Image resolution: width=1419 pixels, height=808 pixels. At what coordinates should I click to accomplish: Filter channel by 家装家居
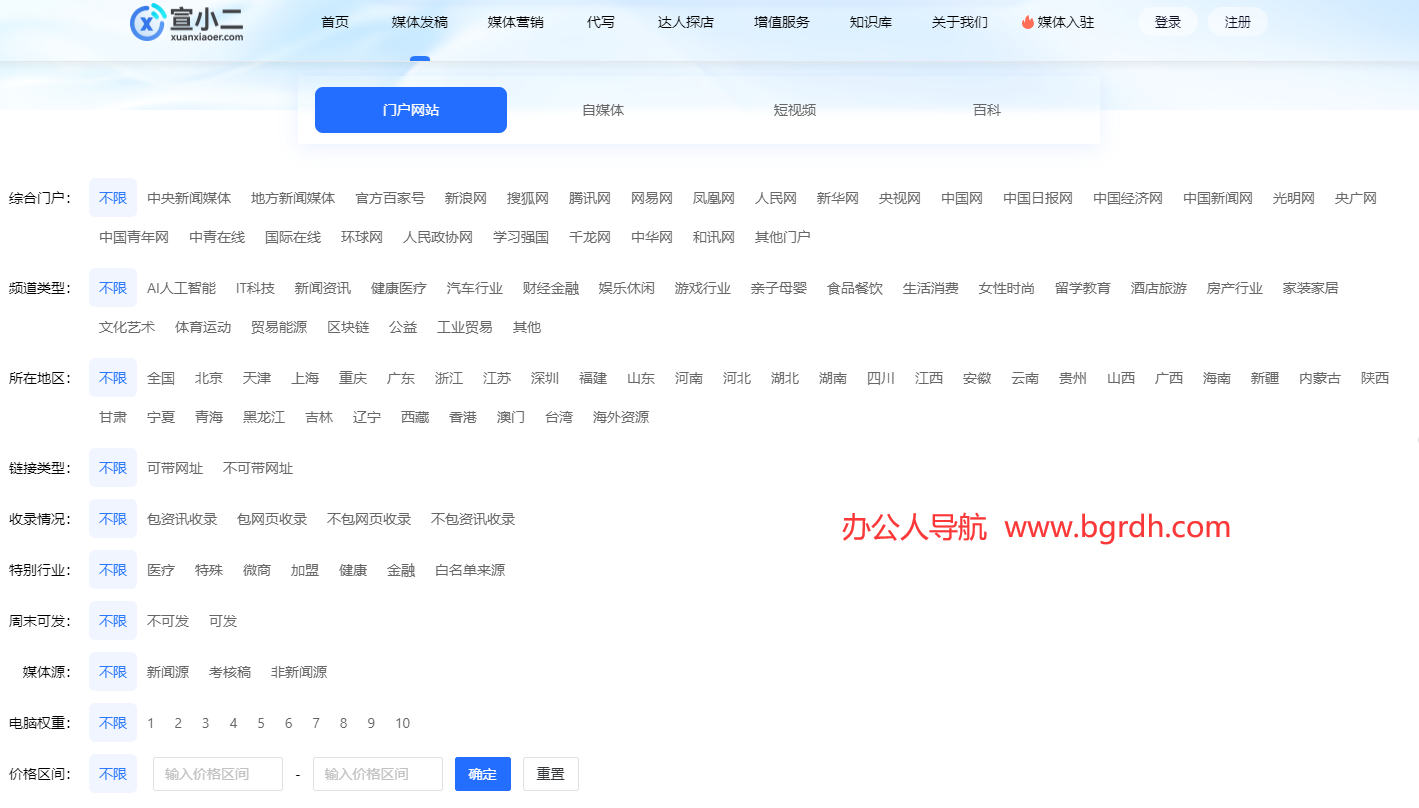pyautogui.click(x=1311, y=288)
